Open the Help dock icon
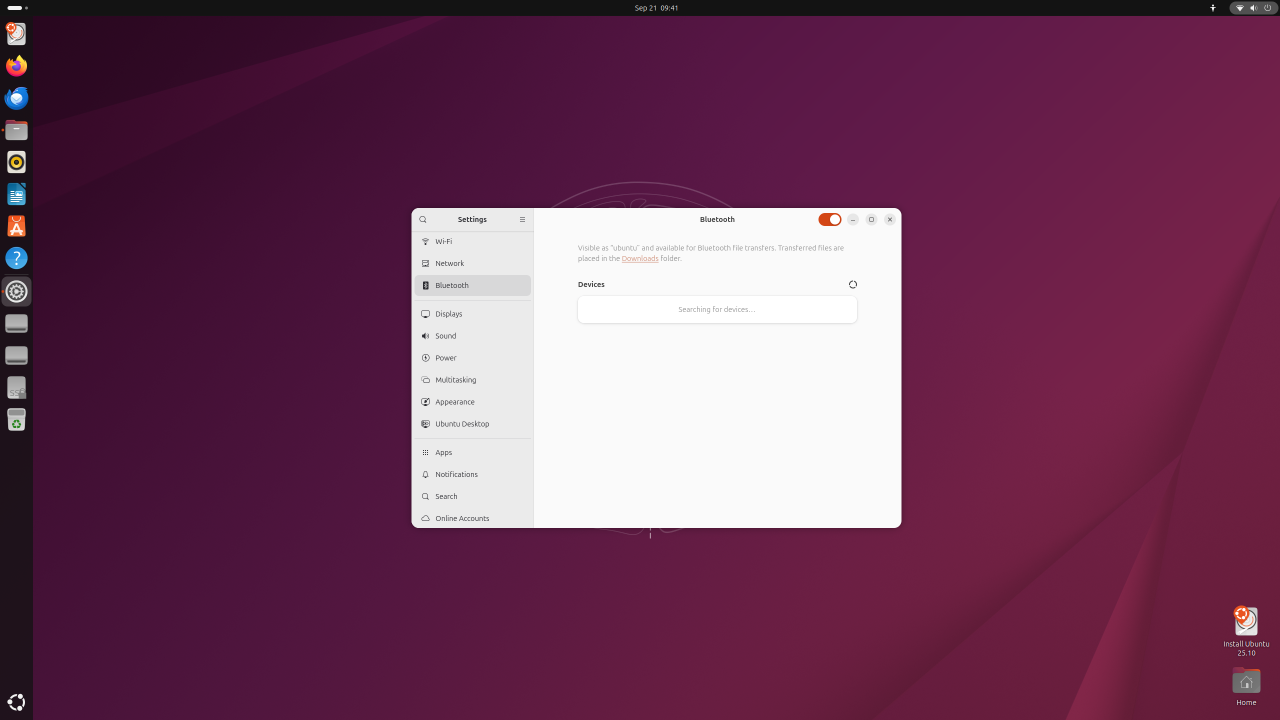 tap(16, 259)
